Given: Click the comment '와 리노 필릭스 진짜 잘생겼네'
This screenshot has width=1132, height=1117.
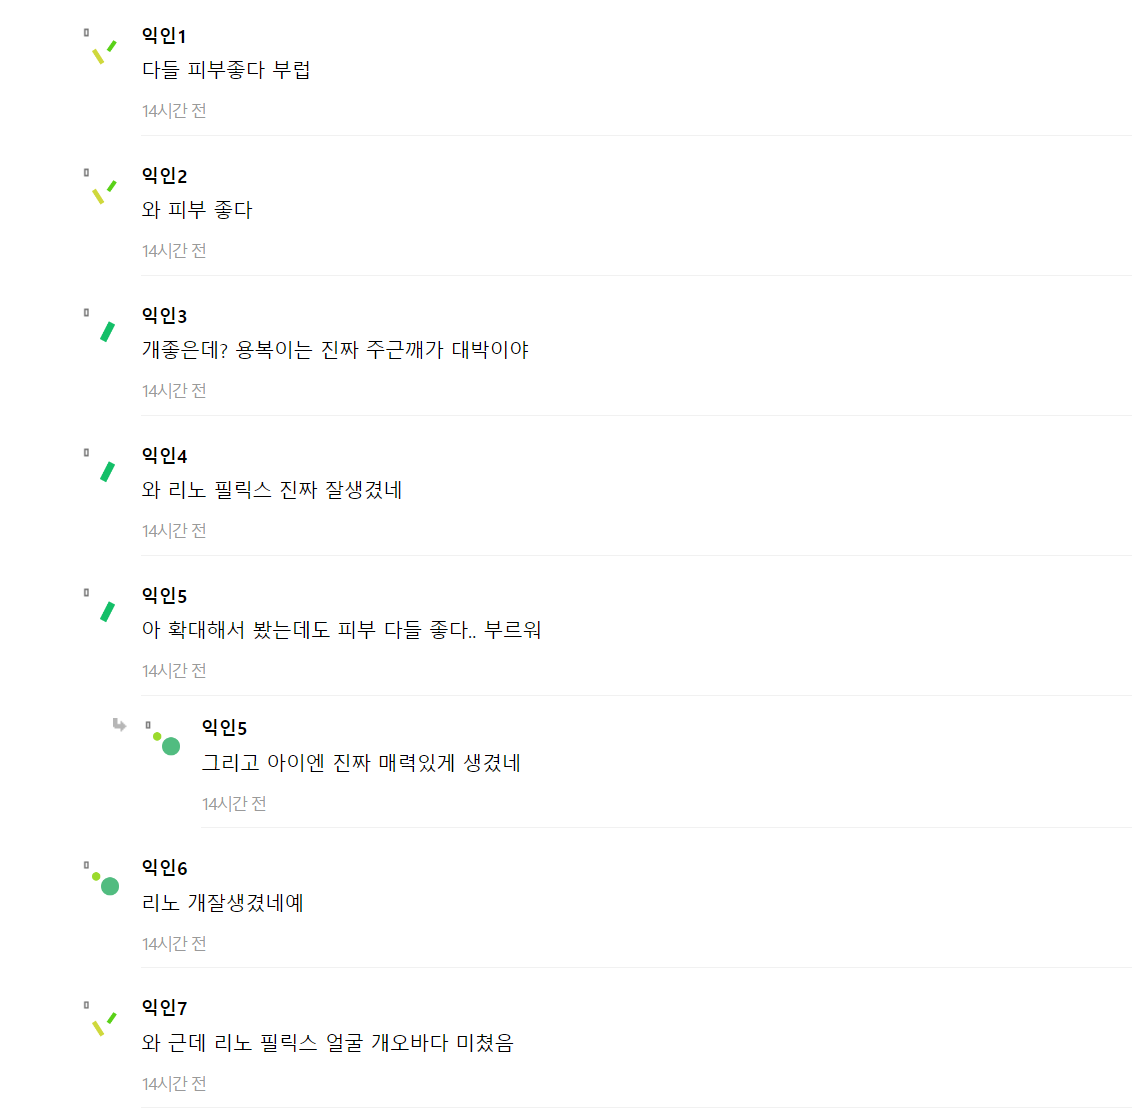Looking at the screenshot, I should pyautogui.click(x=272, y=490).
